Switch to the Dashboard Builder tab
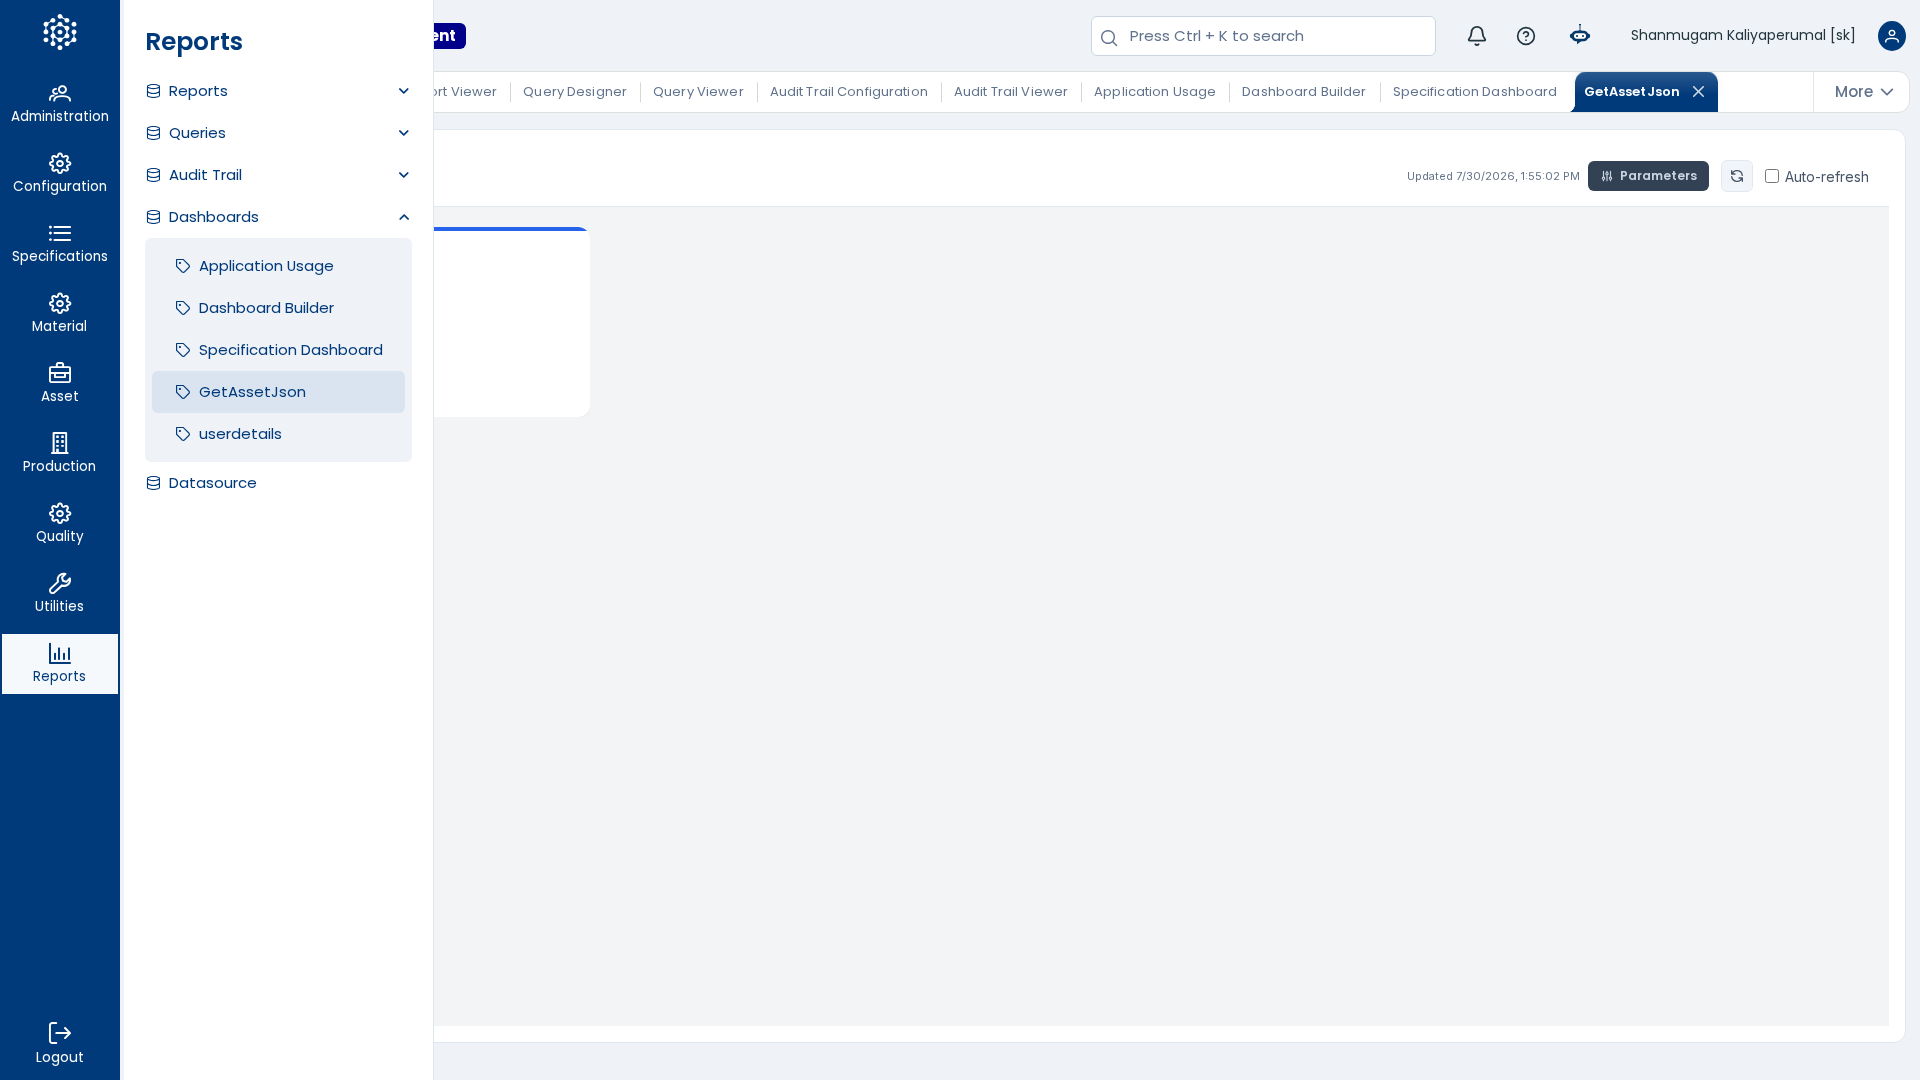The height and width of the screenshot is (1080, 1920). coord(1304,92)
